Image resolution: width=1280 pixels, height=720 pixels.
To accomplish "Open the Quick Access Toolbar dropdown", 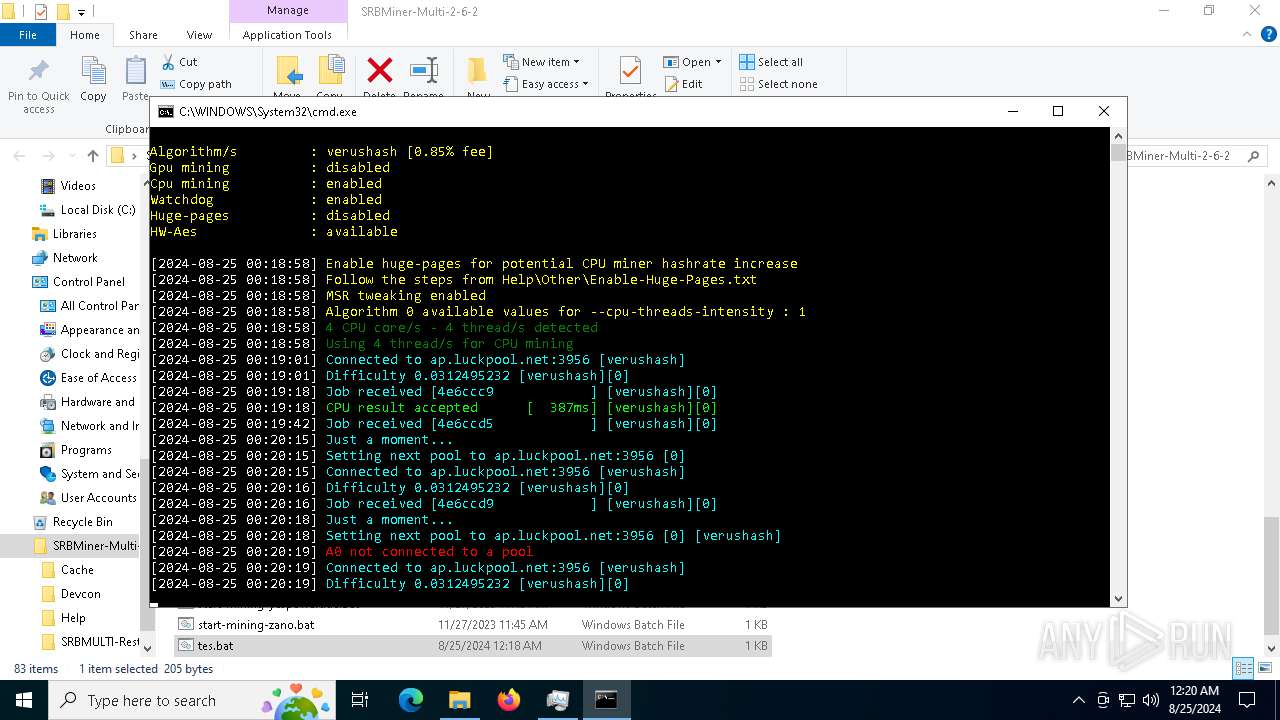I will pyautogui.click(x=81, y=12).
